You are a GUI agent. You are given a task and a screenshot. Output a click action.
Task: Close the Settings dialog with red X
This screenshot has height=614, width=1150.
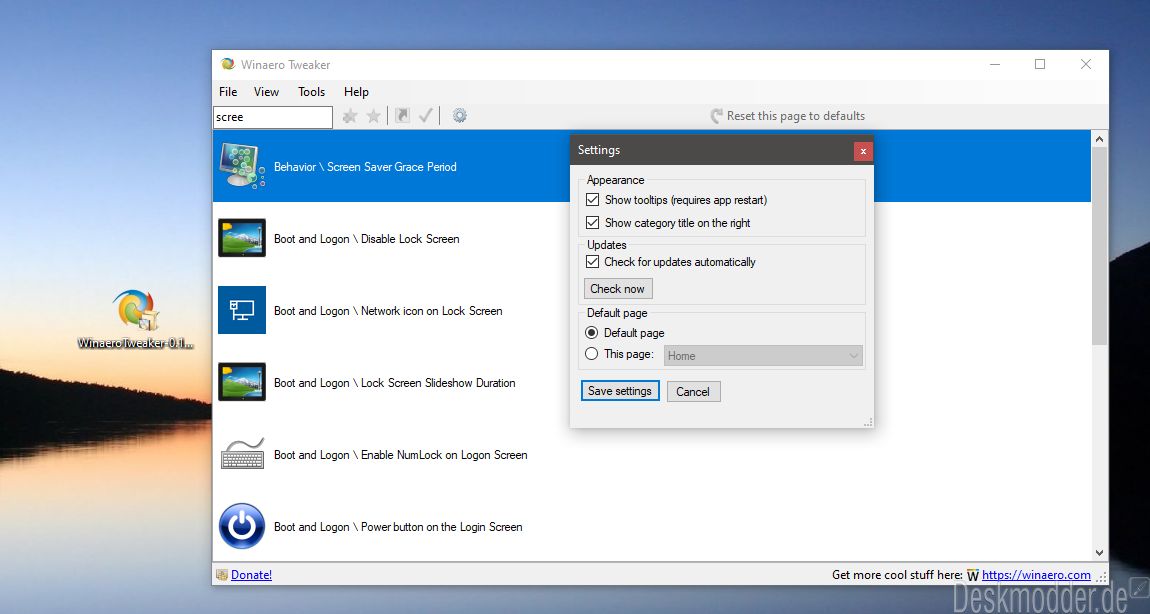863,151
